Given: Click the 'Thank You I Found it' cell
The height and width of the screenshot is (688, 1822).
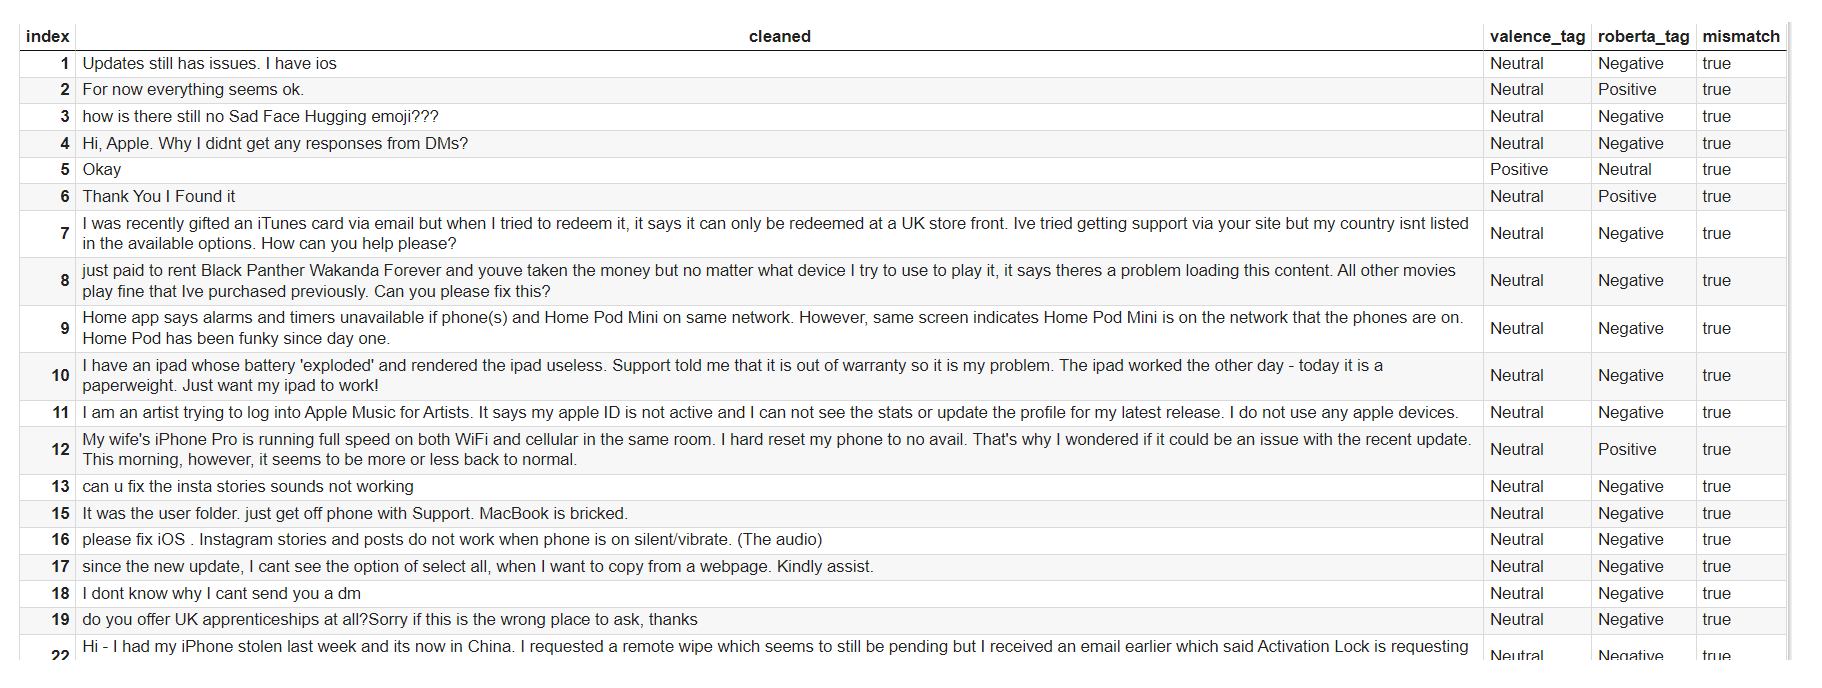Looking at the screenshot, I should point(159,197).
